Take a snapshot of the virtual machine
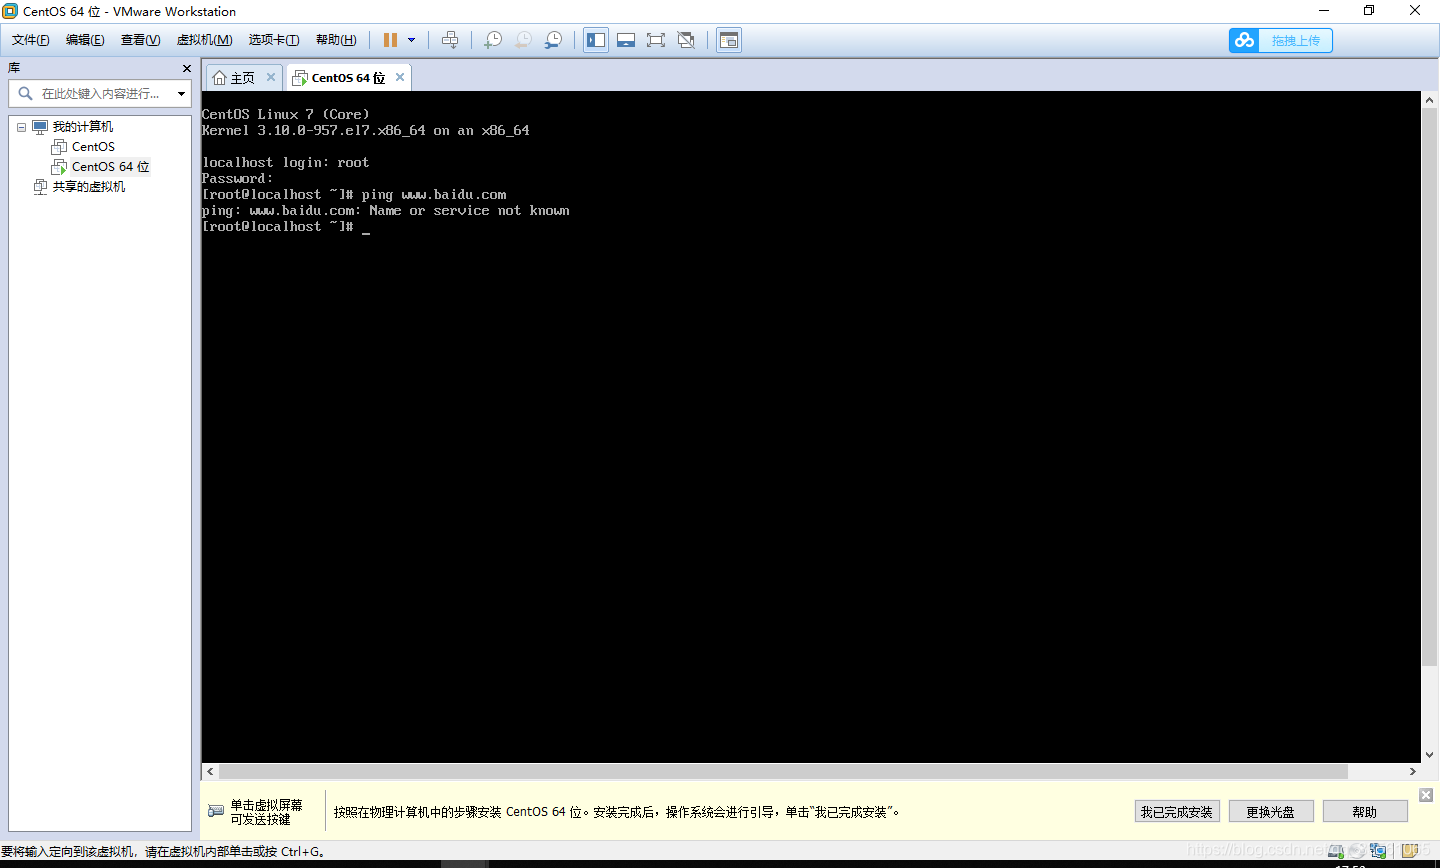 point(493,40)
